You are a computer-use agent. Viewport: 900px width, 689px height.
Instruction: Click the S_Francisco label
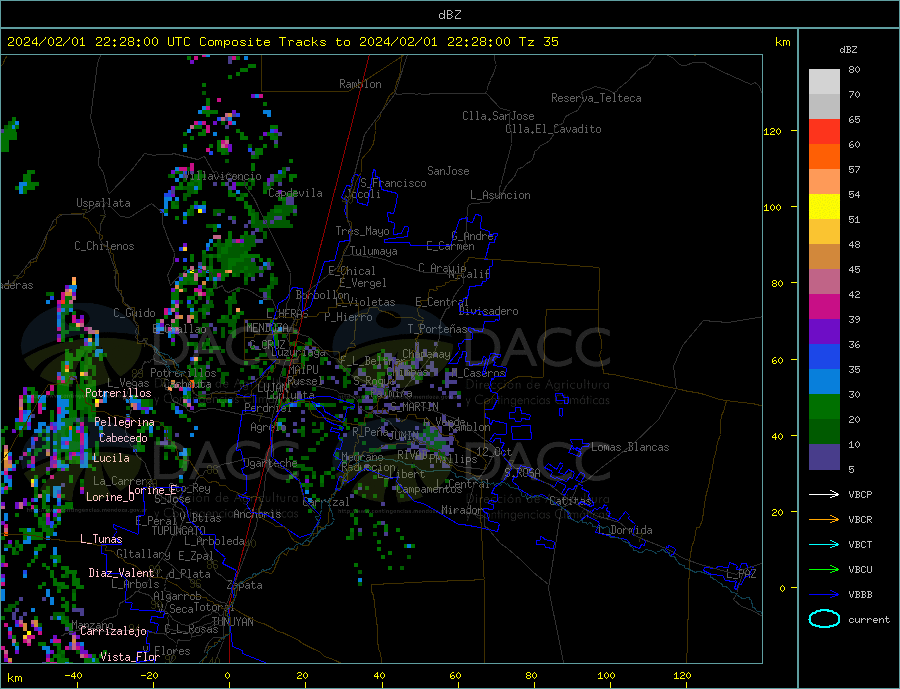pyautogui.click(x=394, y=183)
